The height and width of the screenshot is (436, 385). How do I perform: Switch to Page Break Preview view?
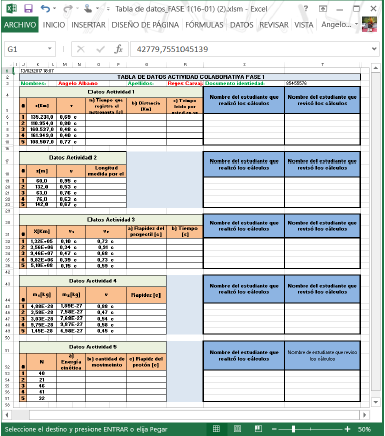pyautogui.click(x=258, y=429)
